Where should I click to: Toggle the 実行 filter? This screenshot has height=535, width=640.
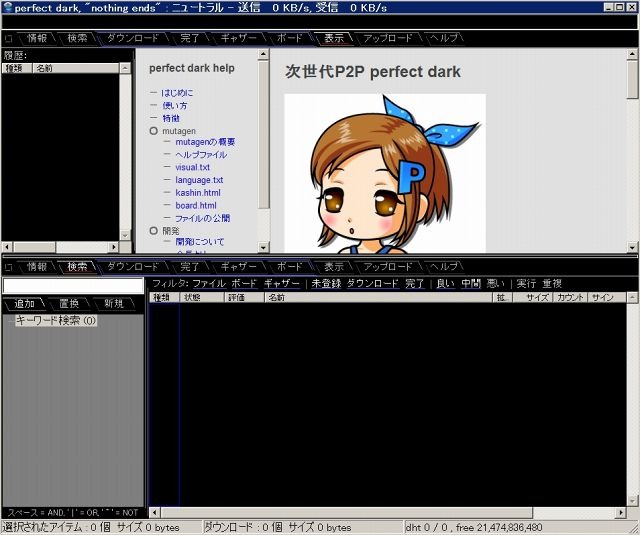coord(526,284)
